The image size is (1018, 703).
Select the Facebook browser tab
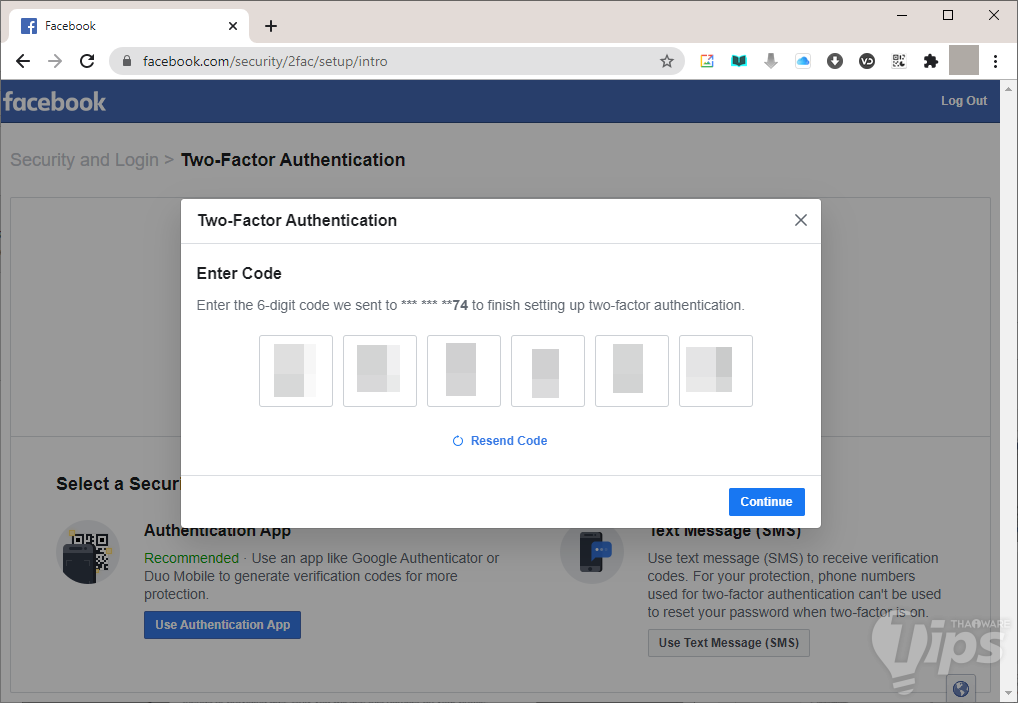click(x=129, y=26)
